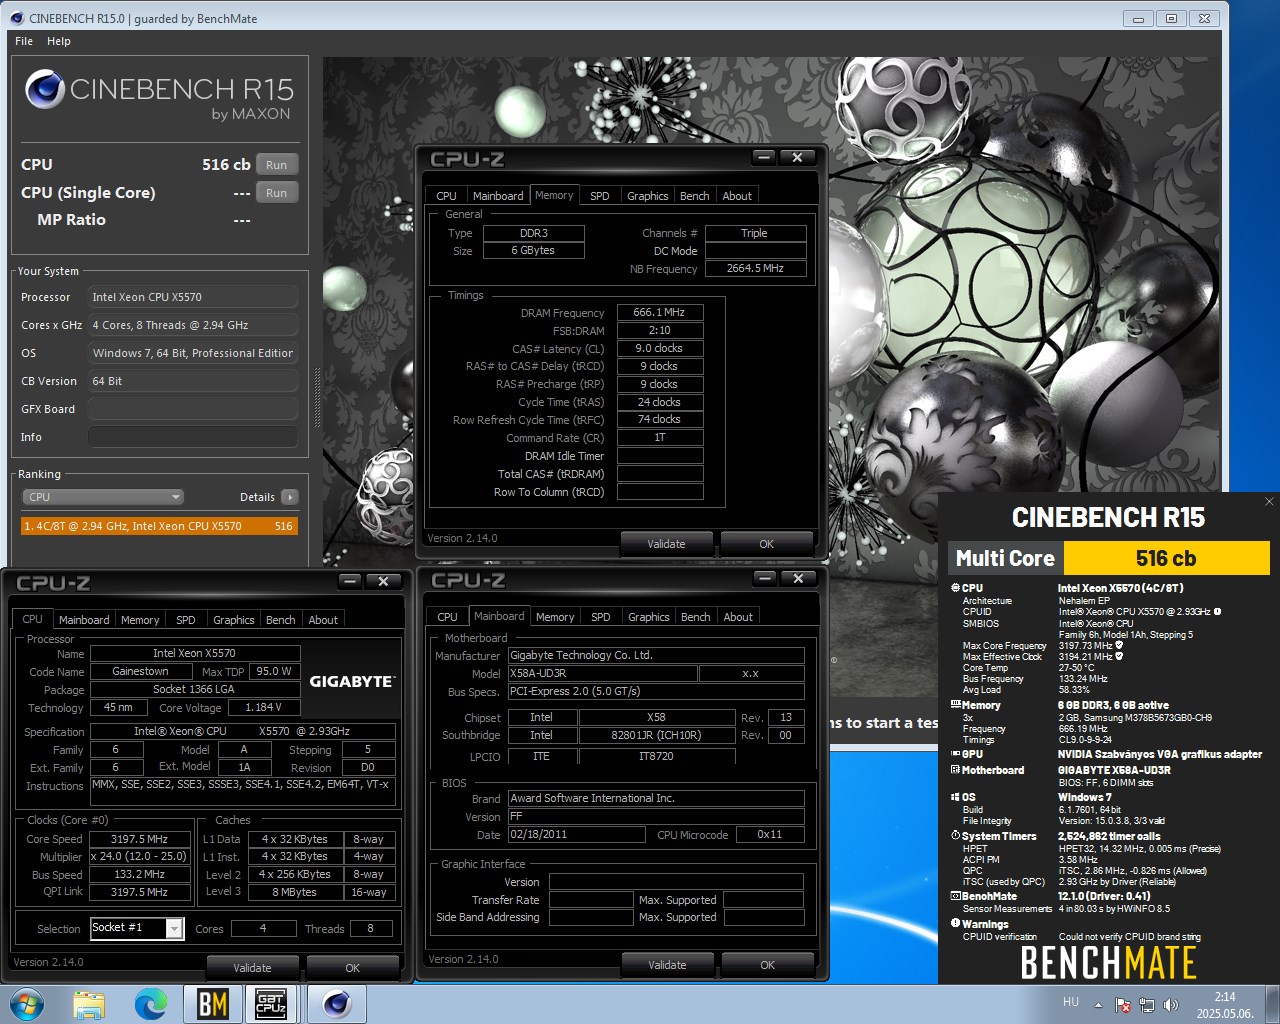Switch to BenchMate via its BM taskbar icon

212,1004
